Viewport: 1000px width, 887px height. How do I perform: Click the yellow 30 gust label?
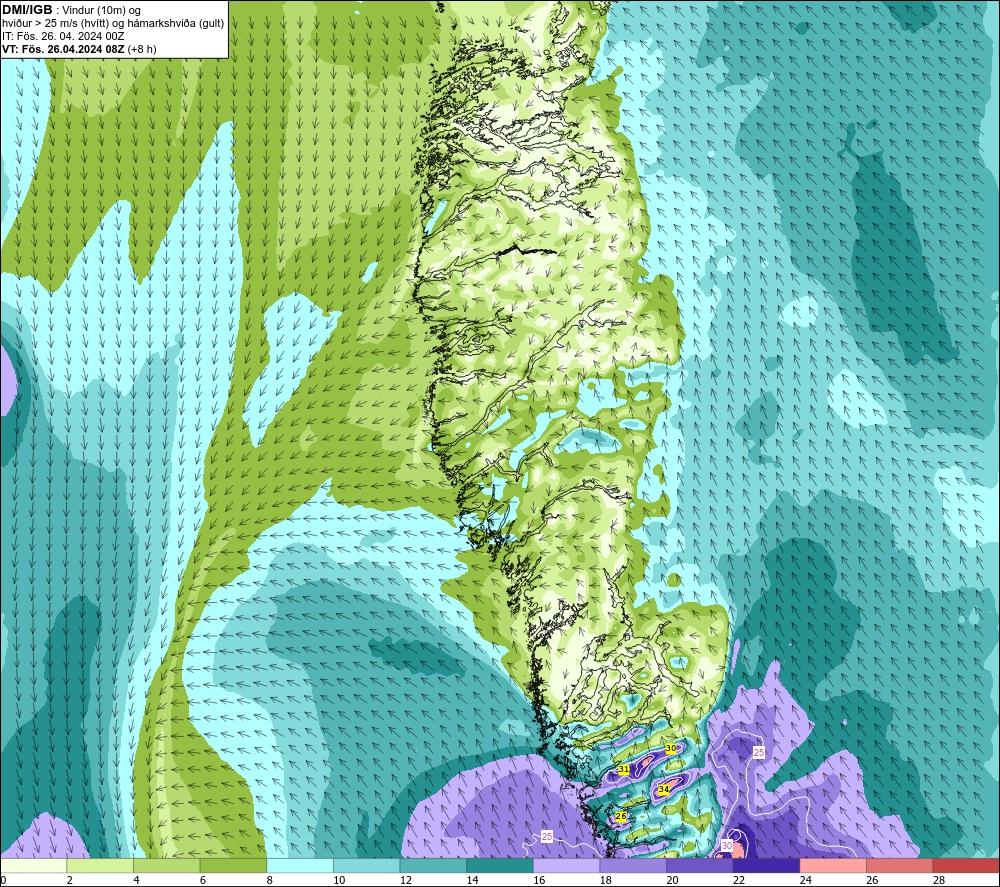(x=671, y=748)
